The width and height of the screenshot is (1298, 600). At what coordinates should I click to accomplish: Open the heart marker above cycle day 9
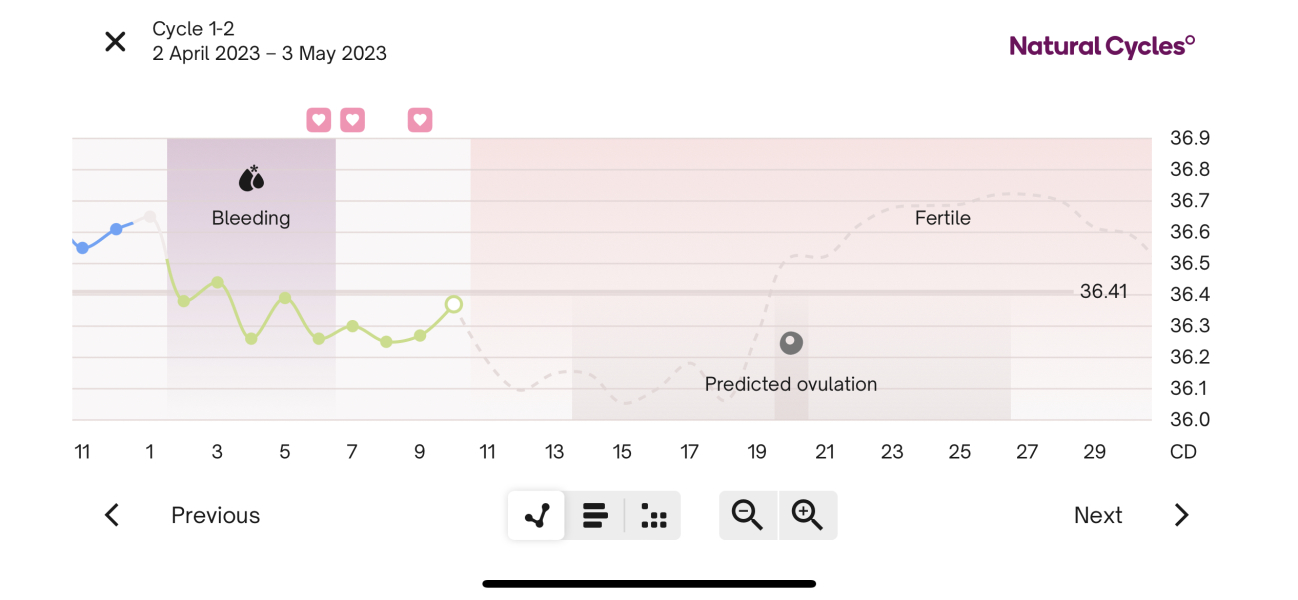pos(419,119)
